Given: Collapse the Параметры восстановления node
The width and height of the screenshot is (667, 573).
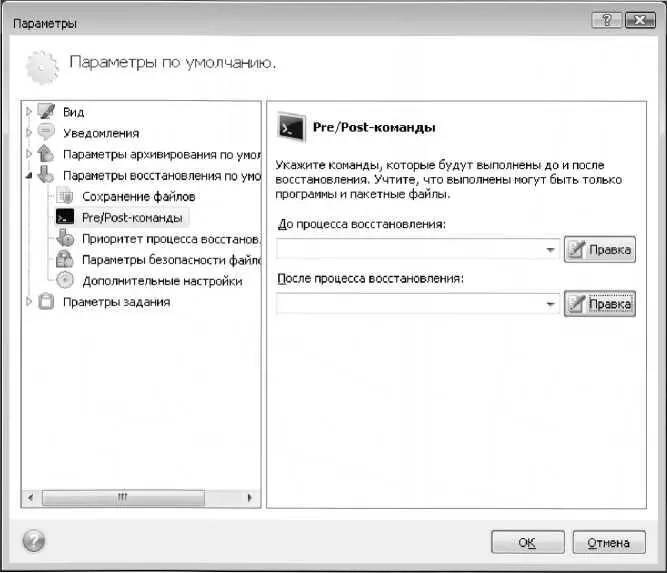Looking at the screenshot, I should tap(29, 176).
